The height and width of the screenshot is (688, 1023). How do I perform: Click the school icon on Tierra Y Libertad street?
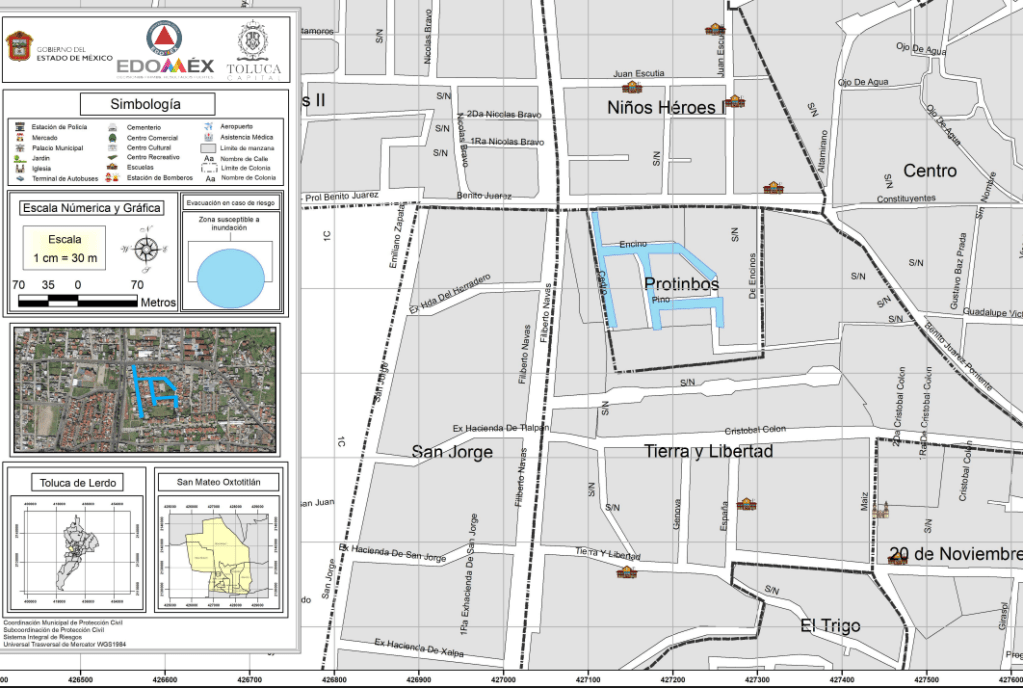627,572
